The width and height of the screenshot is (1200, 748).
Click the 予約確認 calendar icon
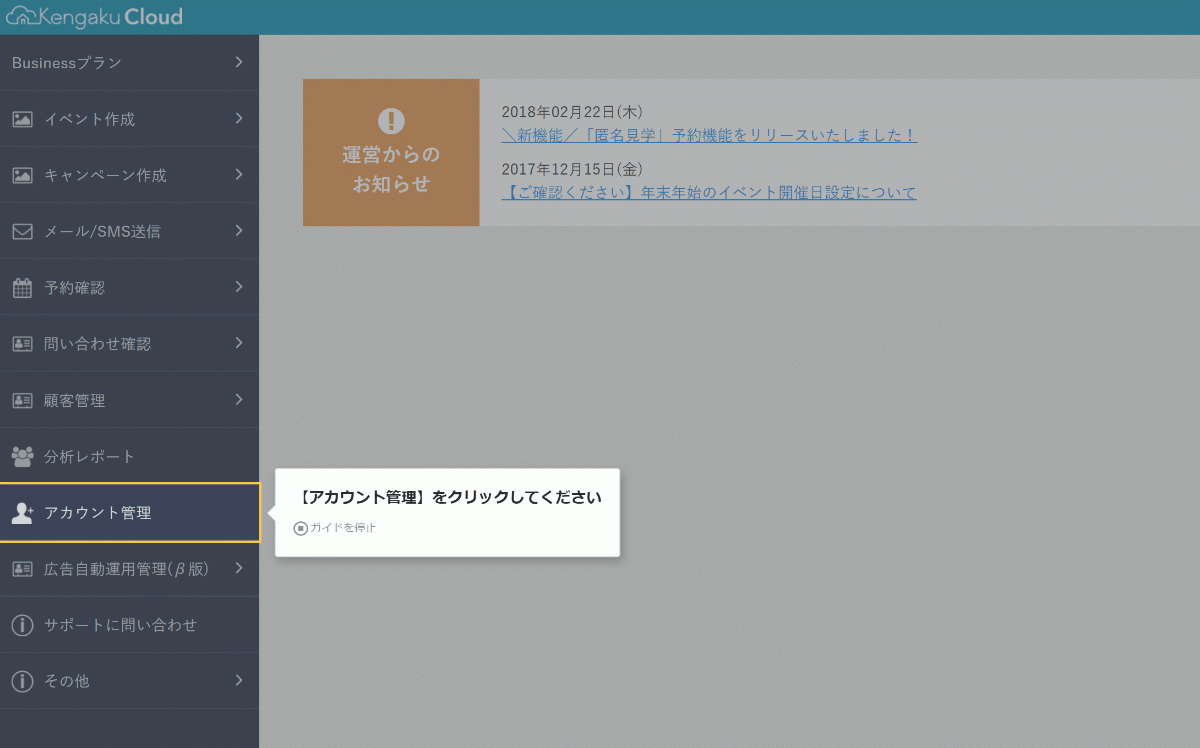click(x=20, y=287)
